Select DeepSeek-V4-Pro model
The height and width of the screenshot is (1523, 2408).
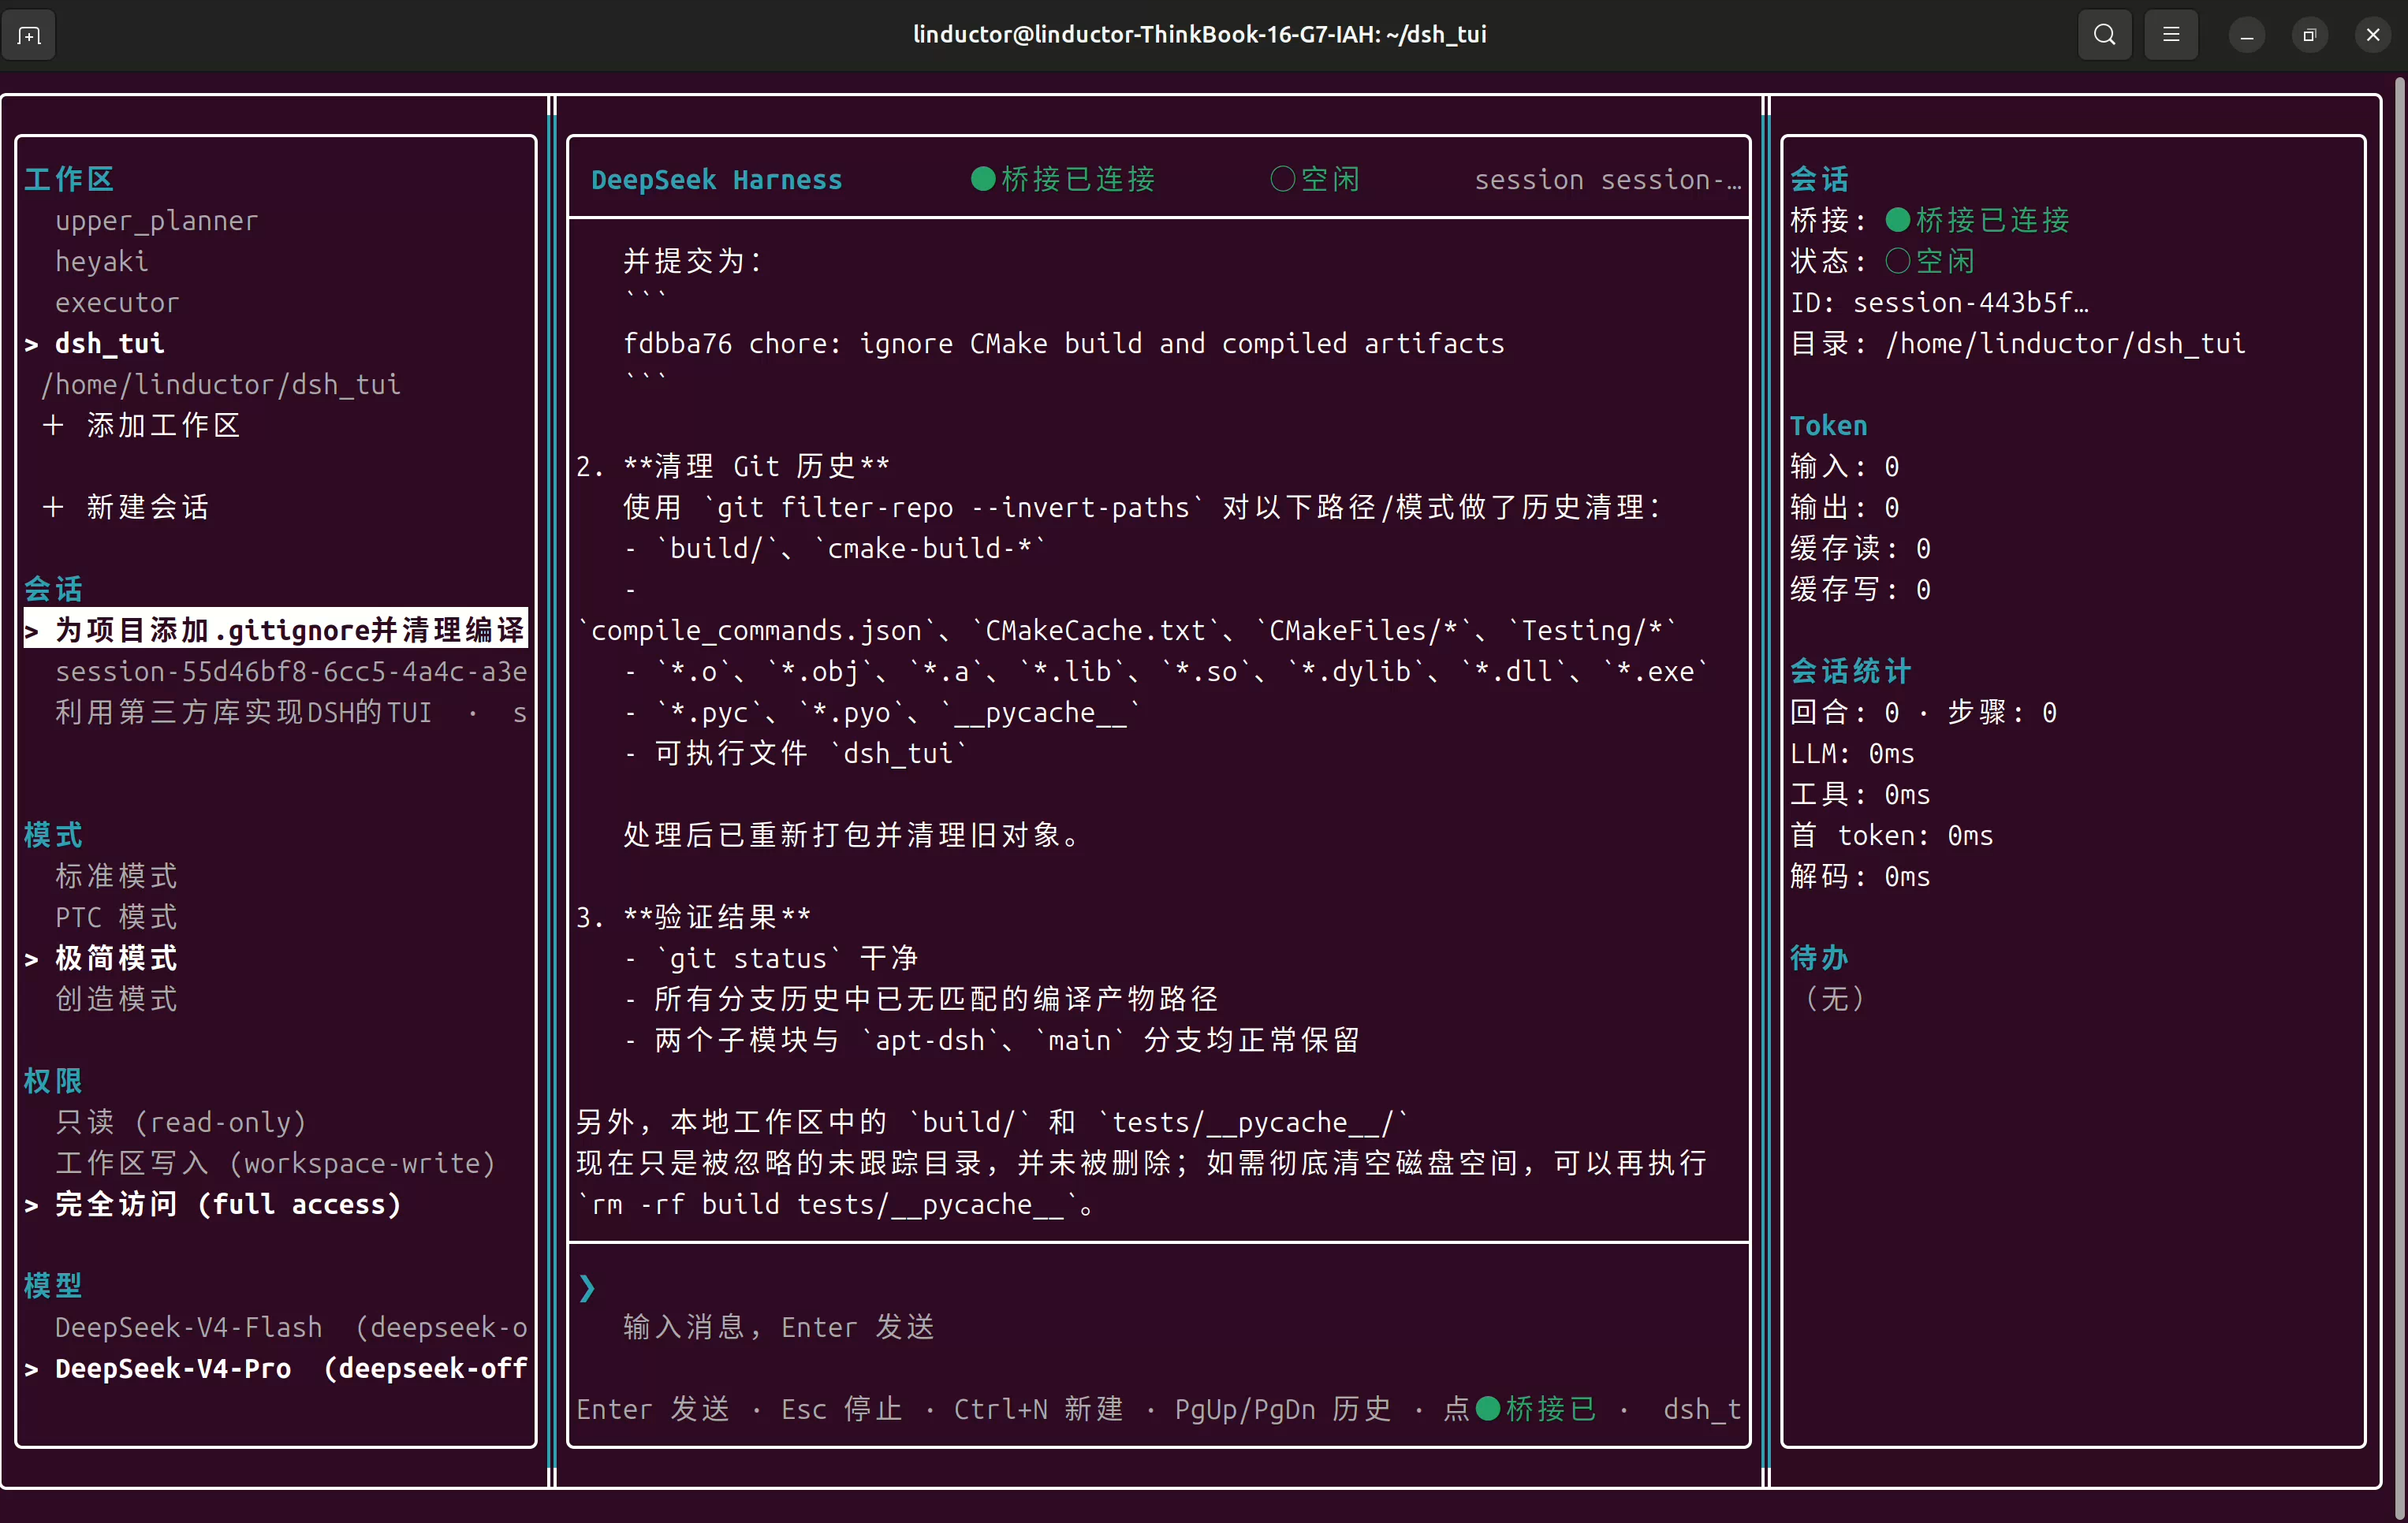pos(290,1368)
